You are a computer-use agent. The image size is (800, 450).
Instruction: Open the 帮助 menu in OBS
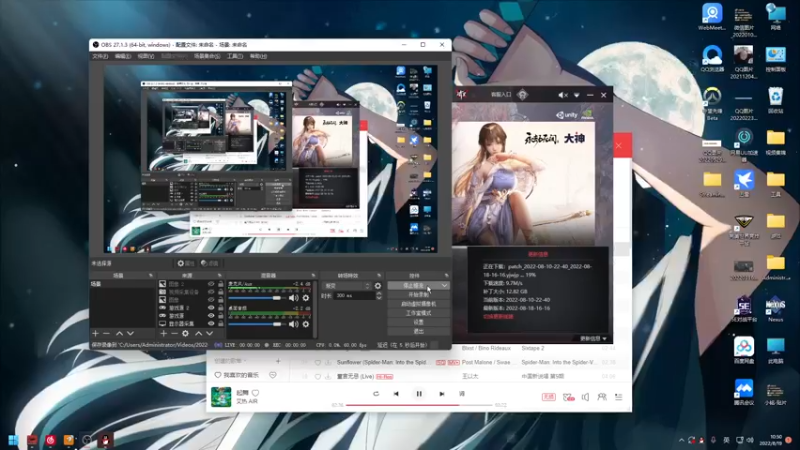click(258, 56)
